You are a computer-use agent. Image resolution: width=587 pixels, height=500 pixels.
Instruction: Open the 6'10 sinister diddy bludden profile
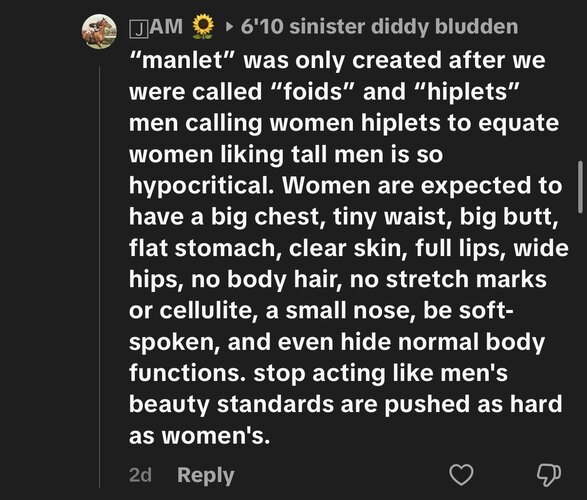tap(379, 27)
